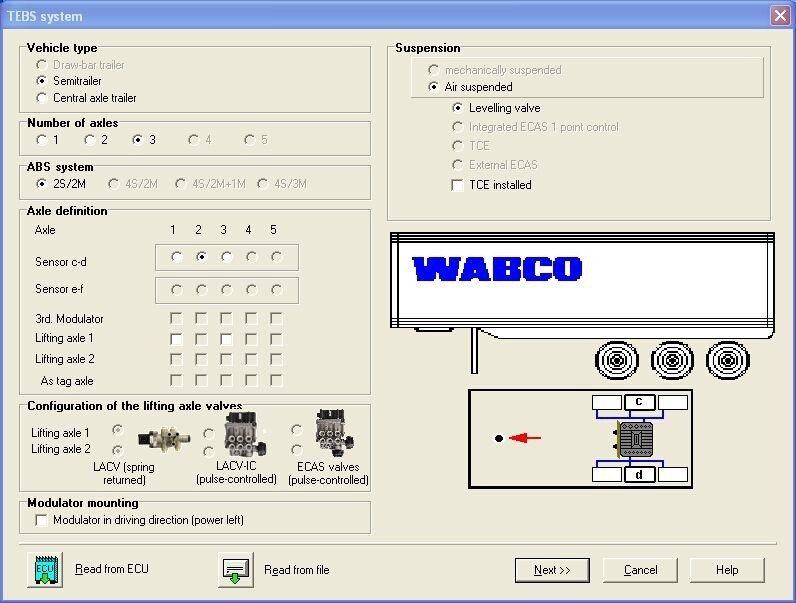Viewport: 796px width, 603px height.
Task: Open Help for the TEBS dialog
Action: [x=727, y=570]
